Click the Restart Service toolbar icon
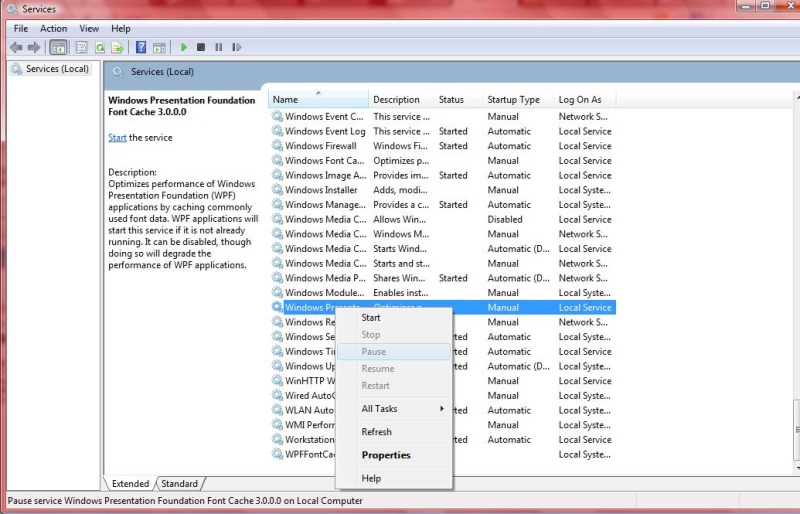This screenshot has width=800, height=514. click(236, 47)
